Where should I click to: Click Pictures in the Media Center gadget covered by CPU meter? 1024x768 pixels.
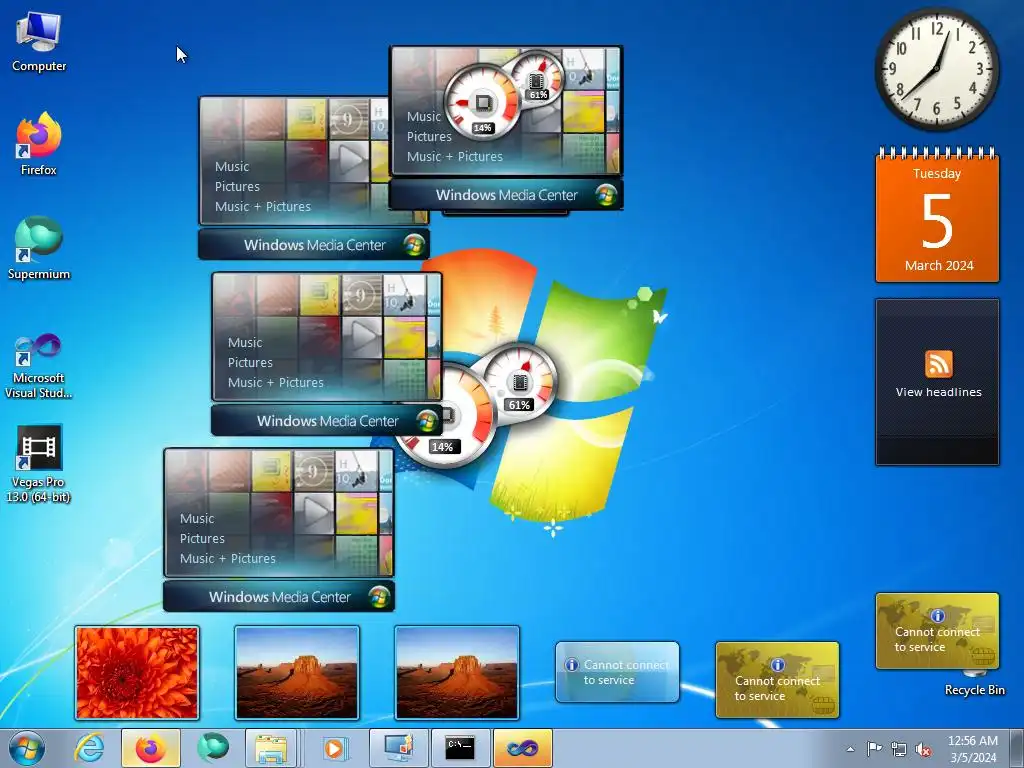pos(429,137)
